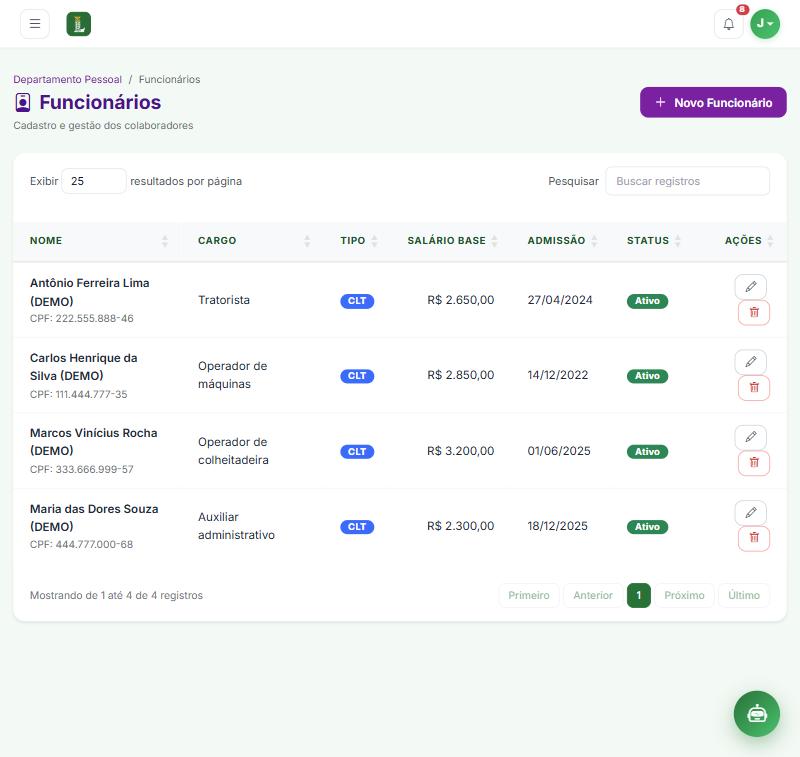Open the hamburger sidebar menu
This screenshot has width=800, height=757.
tap(35, 23)
